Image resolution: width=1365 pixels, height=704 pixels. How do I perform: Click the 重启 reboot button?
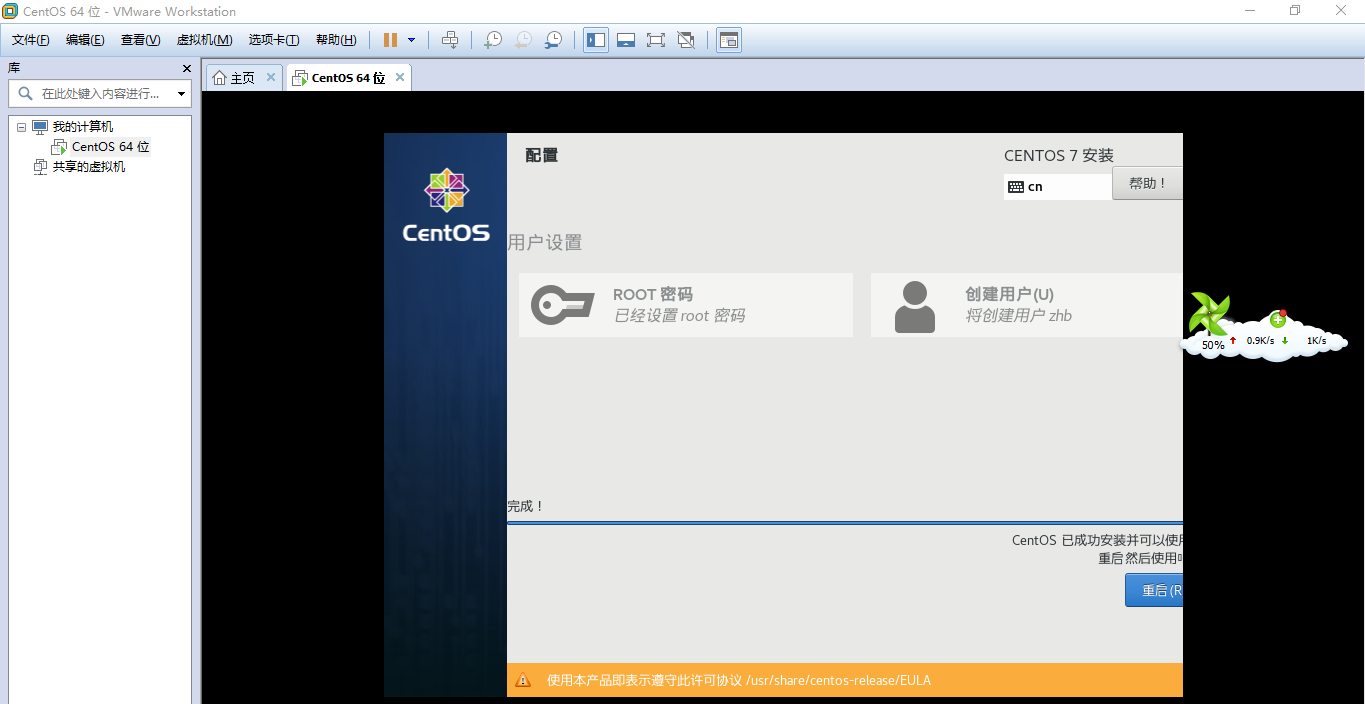click(1154, 590)
